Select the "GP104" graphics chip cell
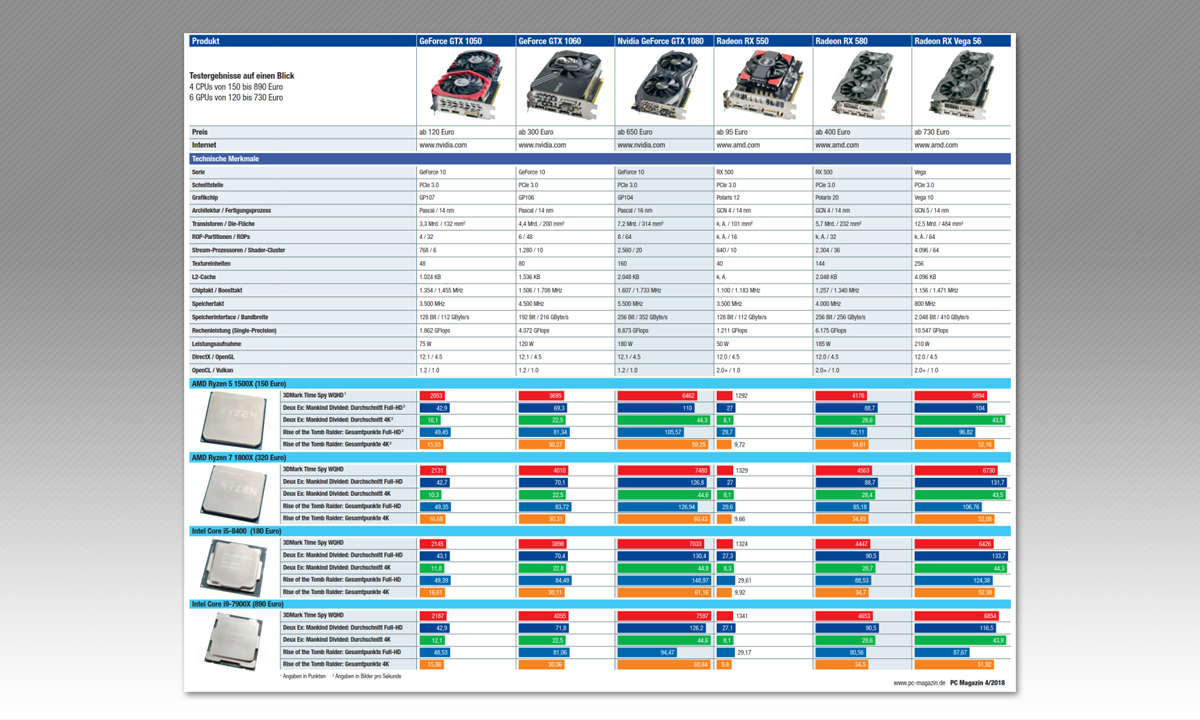Image resolution: width=1200 pixels, height=720 pixels. tap(664, 198)
